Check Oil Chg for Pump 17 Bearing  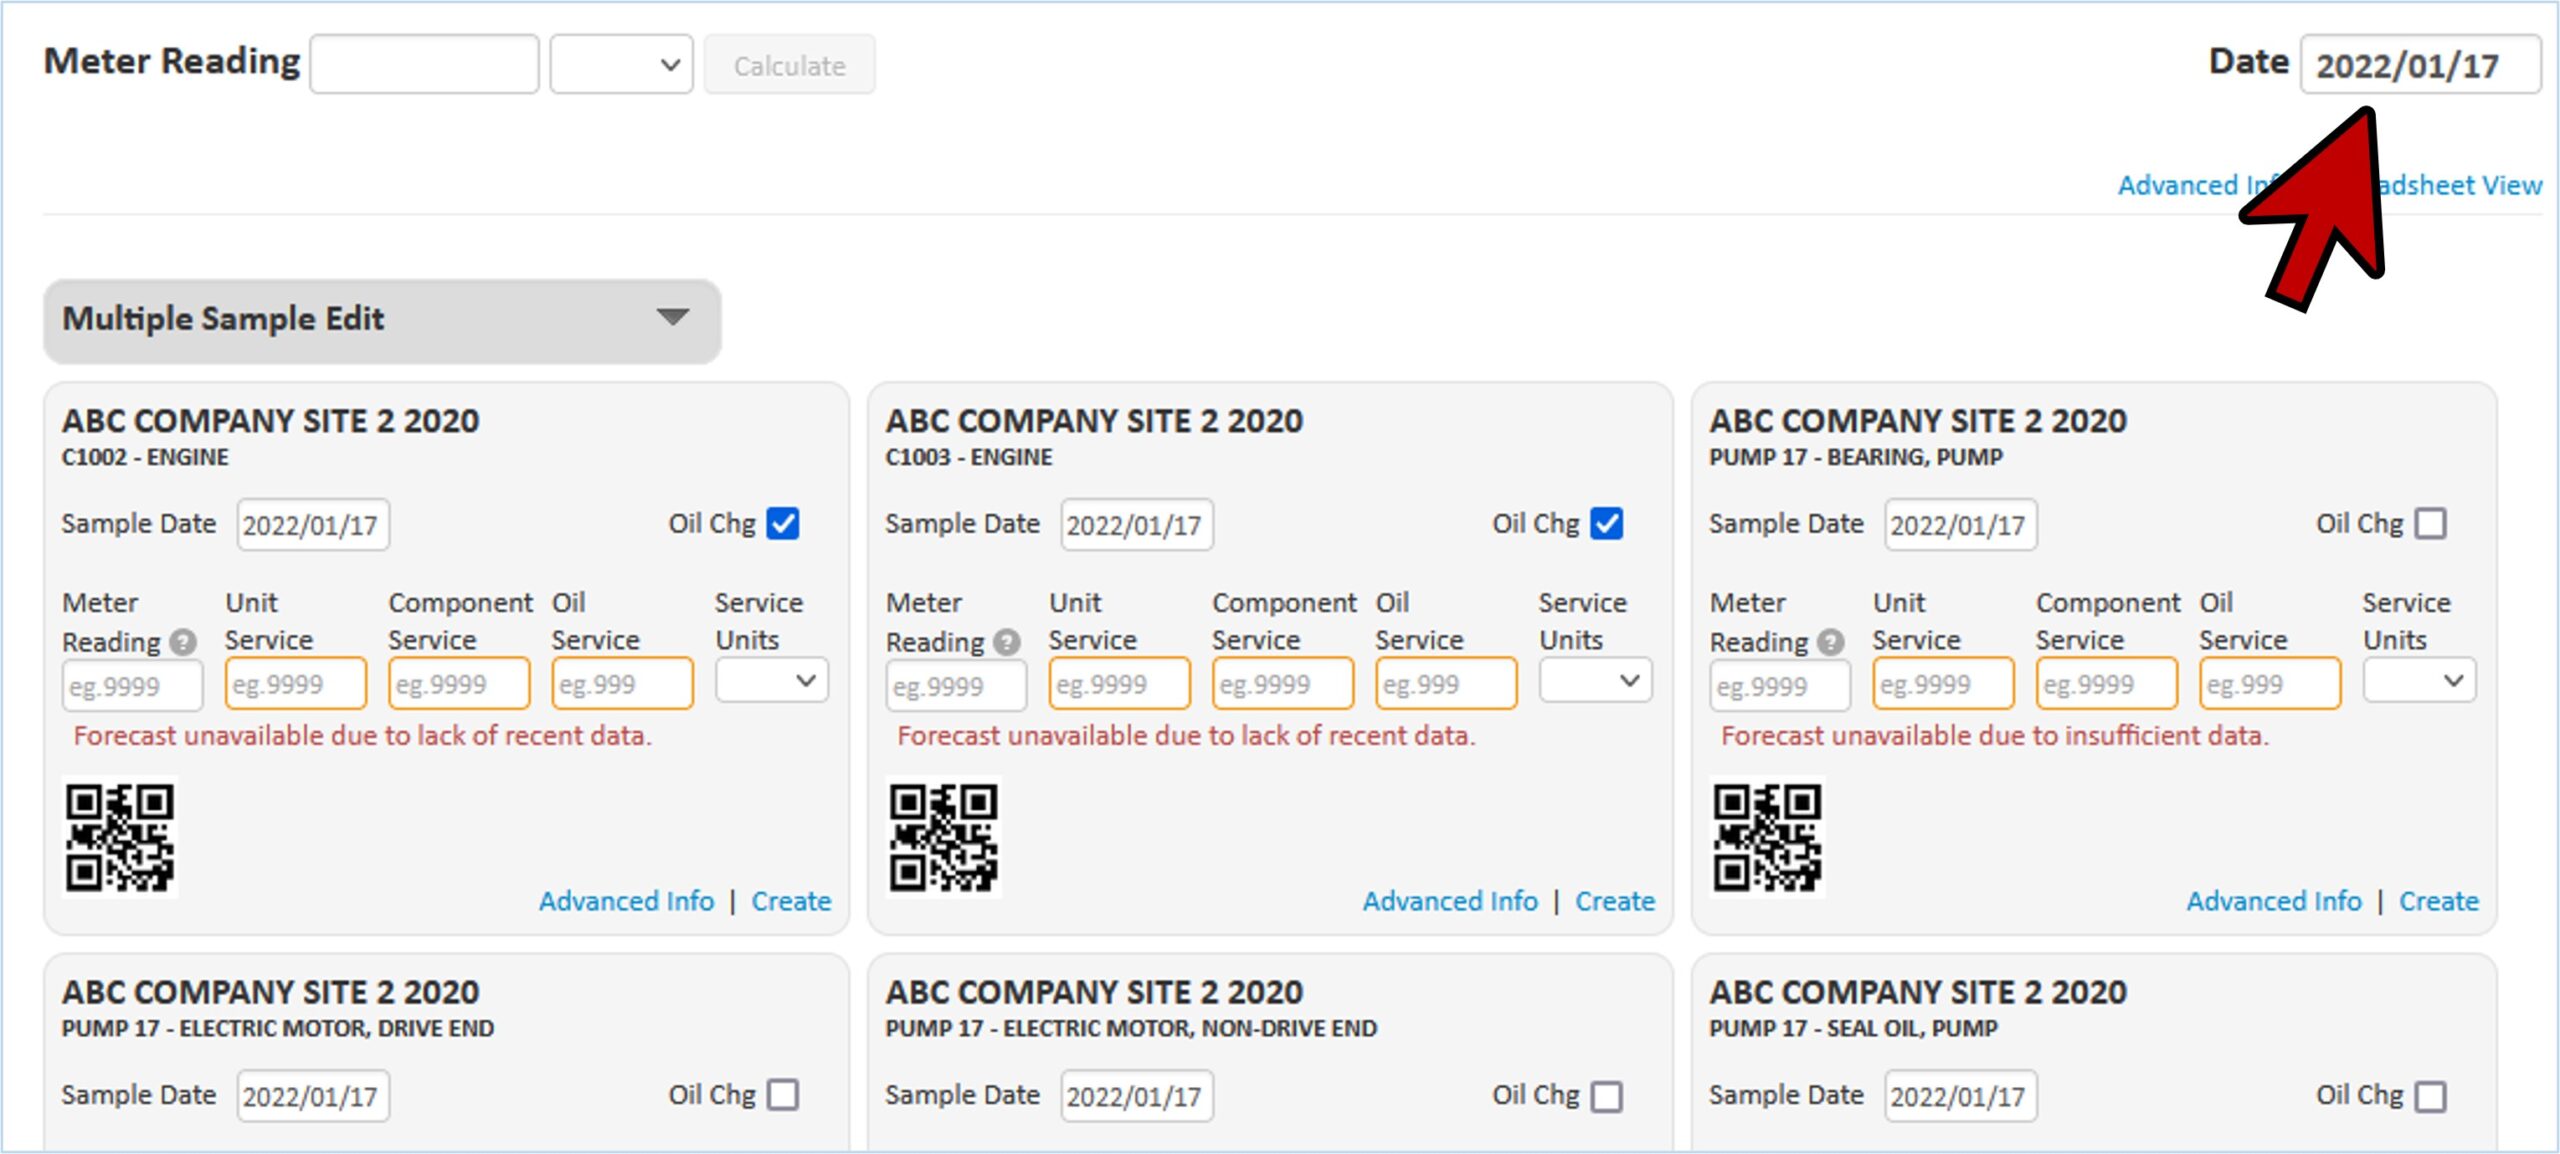[x=2431, y=524]
